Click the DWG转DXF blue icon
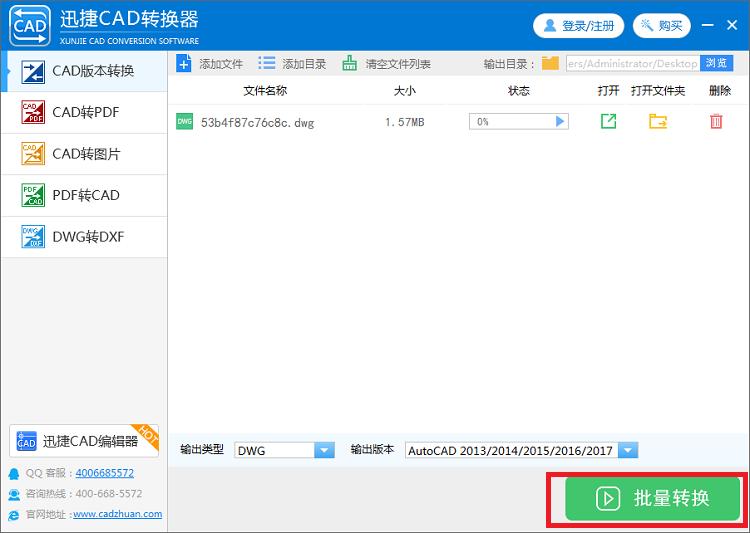 click(33, 236)
